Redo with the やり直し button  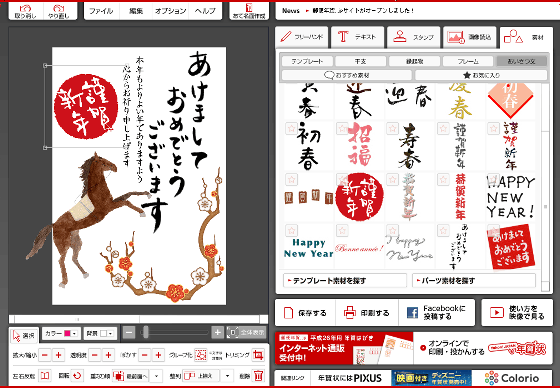click(59, 11)
